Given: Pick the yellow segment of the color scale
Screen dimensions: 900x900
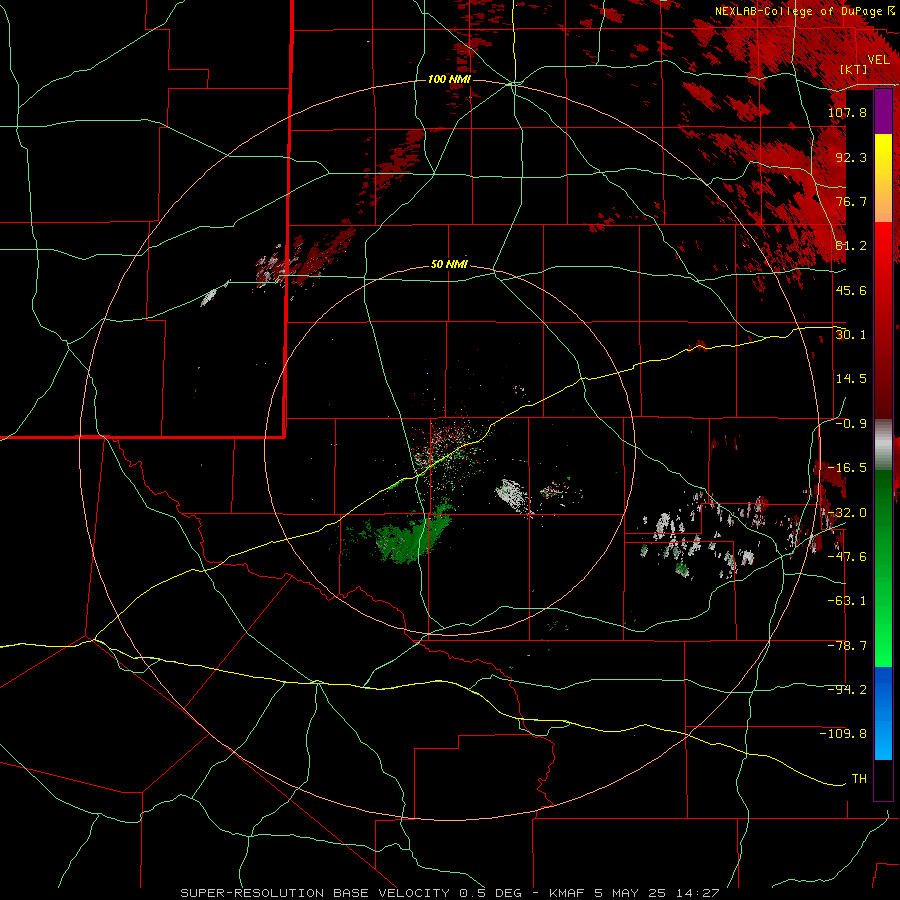Looking at the screenshot, I should tap(883, 178).
